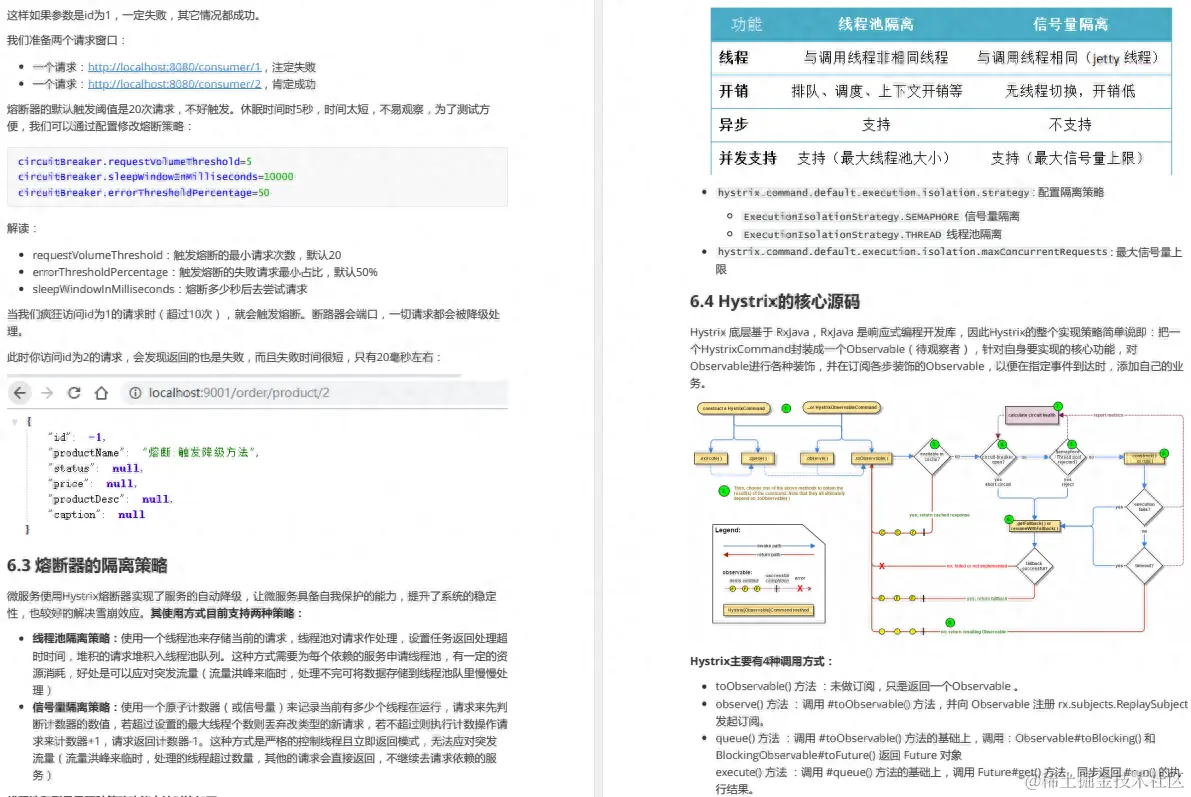The image size is (1191, 797).
Task: Click the line "我们准备两个请求窗口："
Action: click(67, 40)
